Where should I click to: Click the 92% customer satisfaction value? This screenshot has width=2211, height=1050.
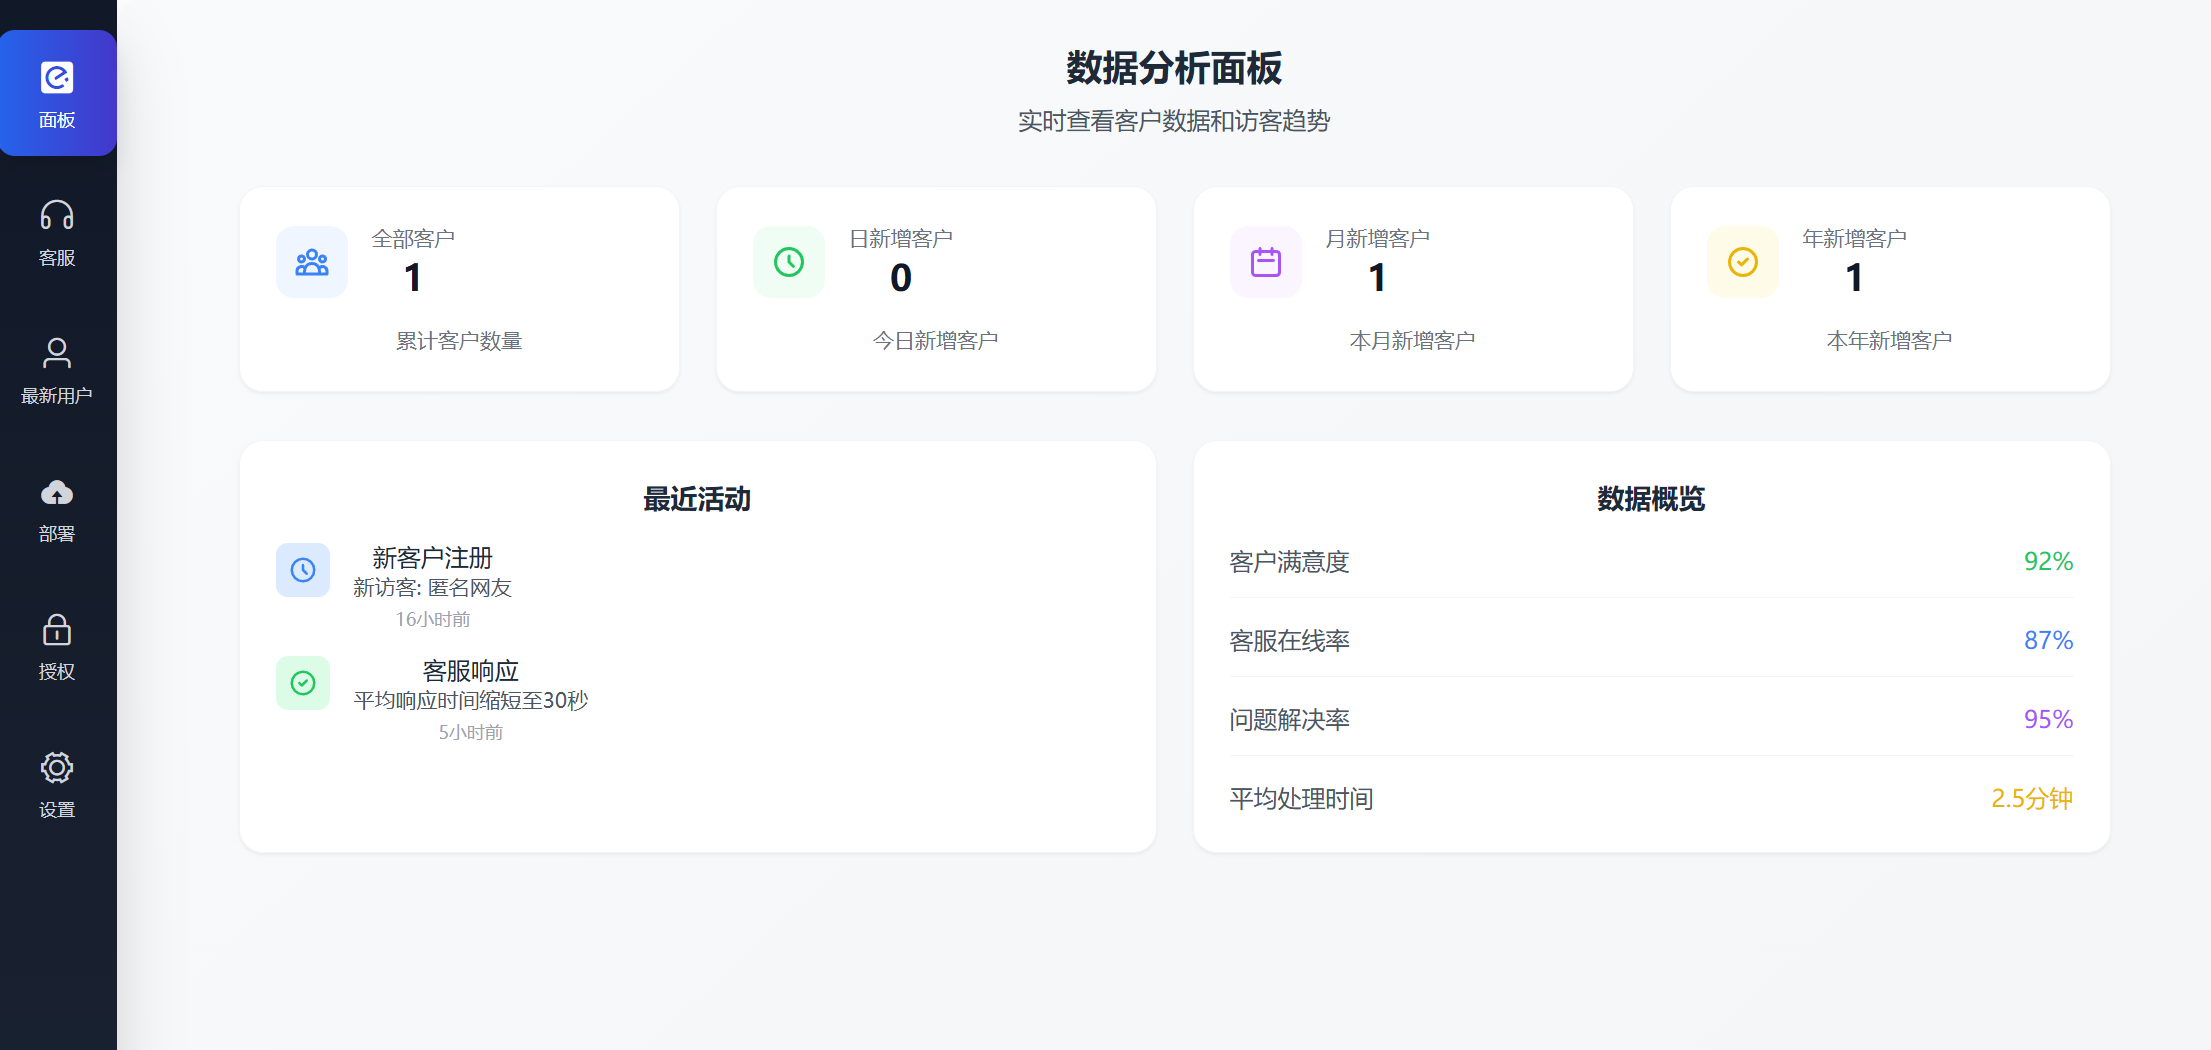(x=2047, y=562)
